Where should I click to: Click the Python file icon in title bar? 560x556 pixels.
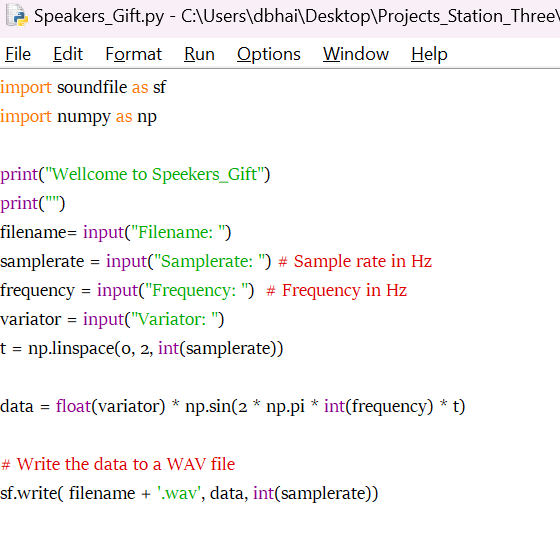17,15
